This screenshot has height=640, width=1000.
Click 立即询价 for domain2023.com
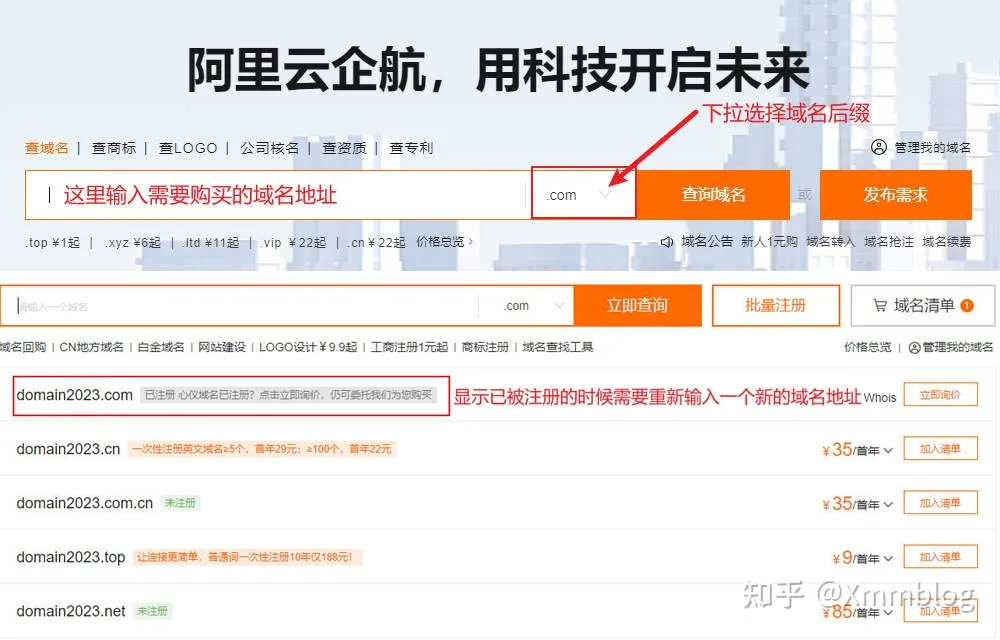pos(940,395)
